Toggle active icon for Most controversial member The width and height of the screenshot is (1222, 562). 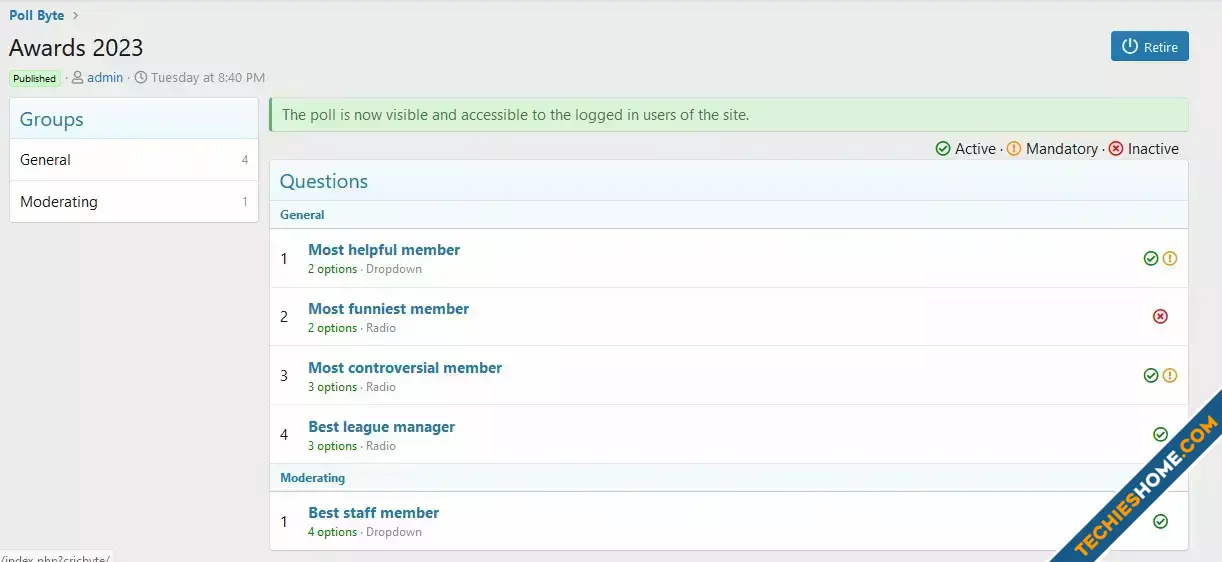click(x=1151, y=376)
